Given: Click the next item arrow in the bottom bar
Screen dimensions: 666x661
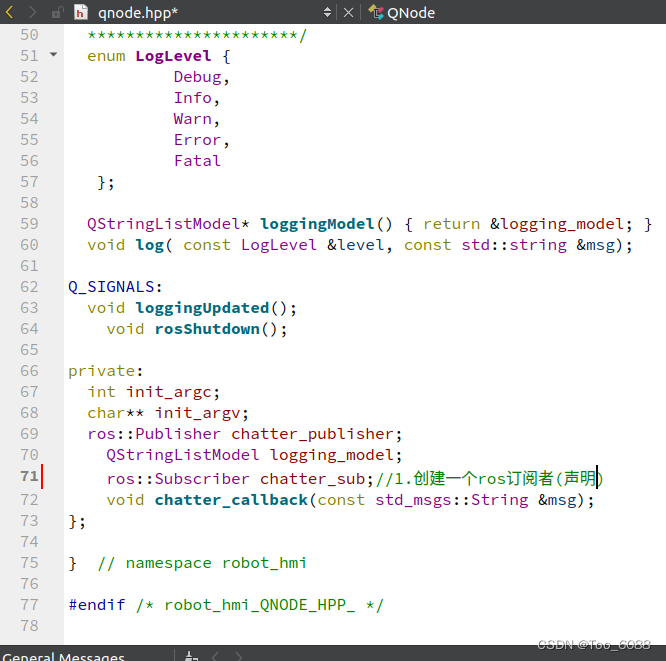Looking at the screenshot, I should coord(239,656).
